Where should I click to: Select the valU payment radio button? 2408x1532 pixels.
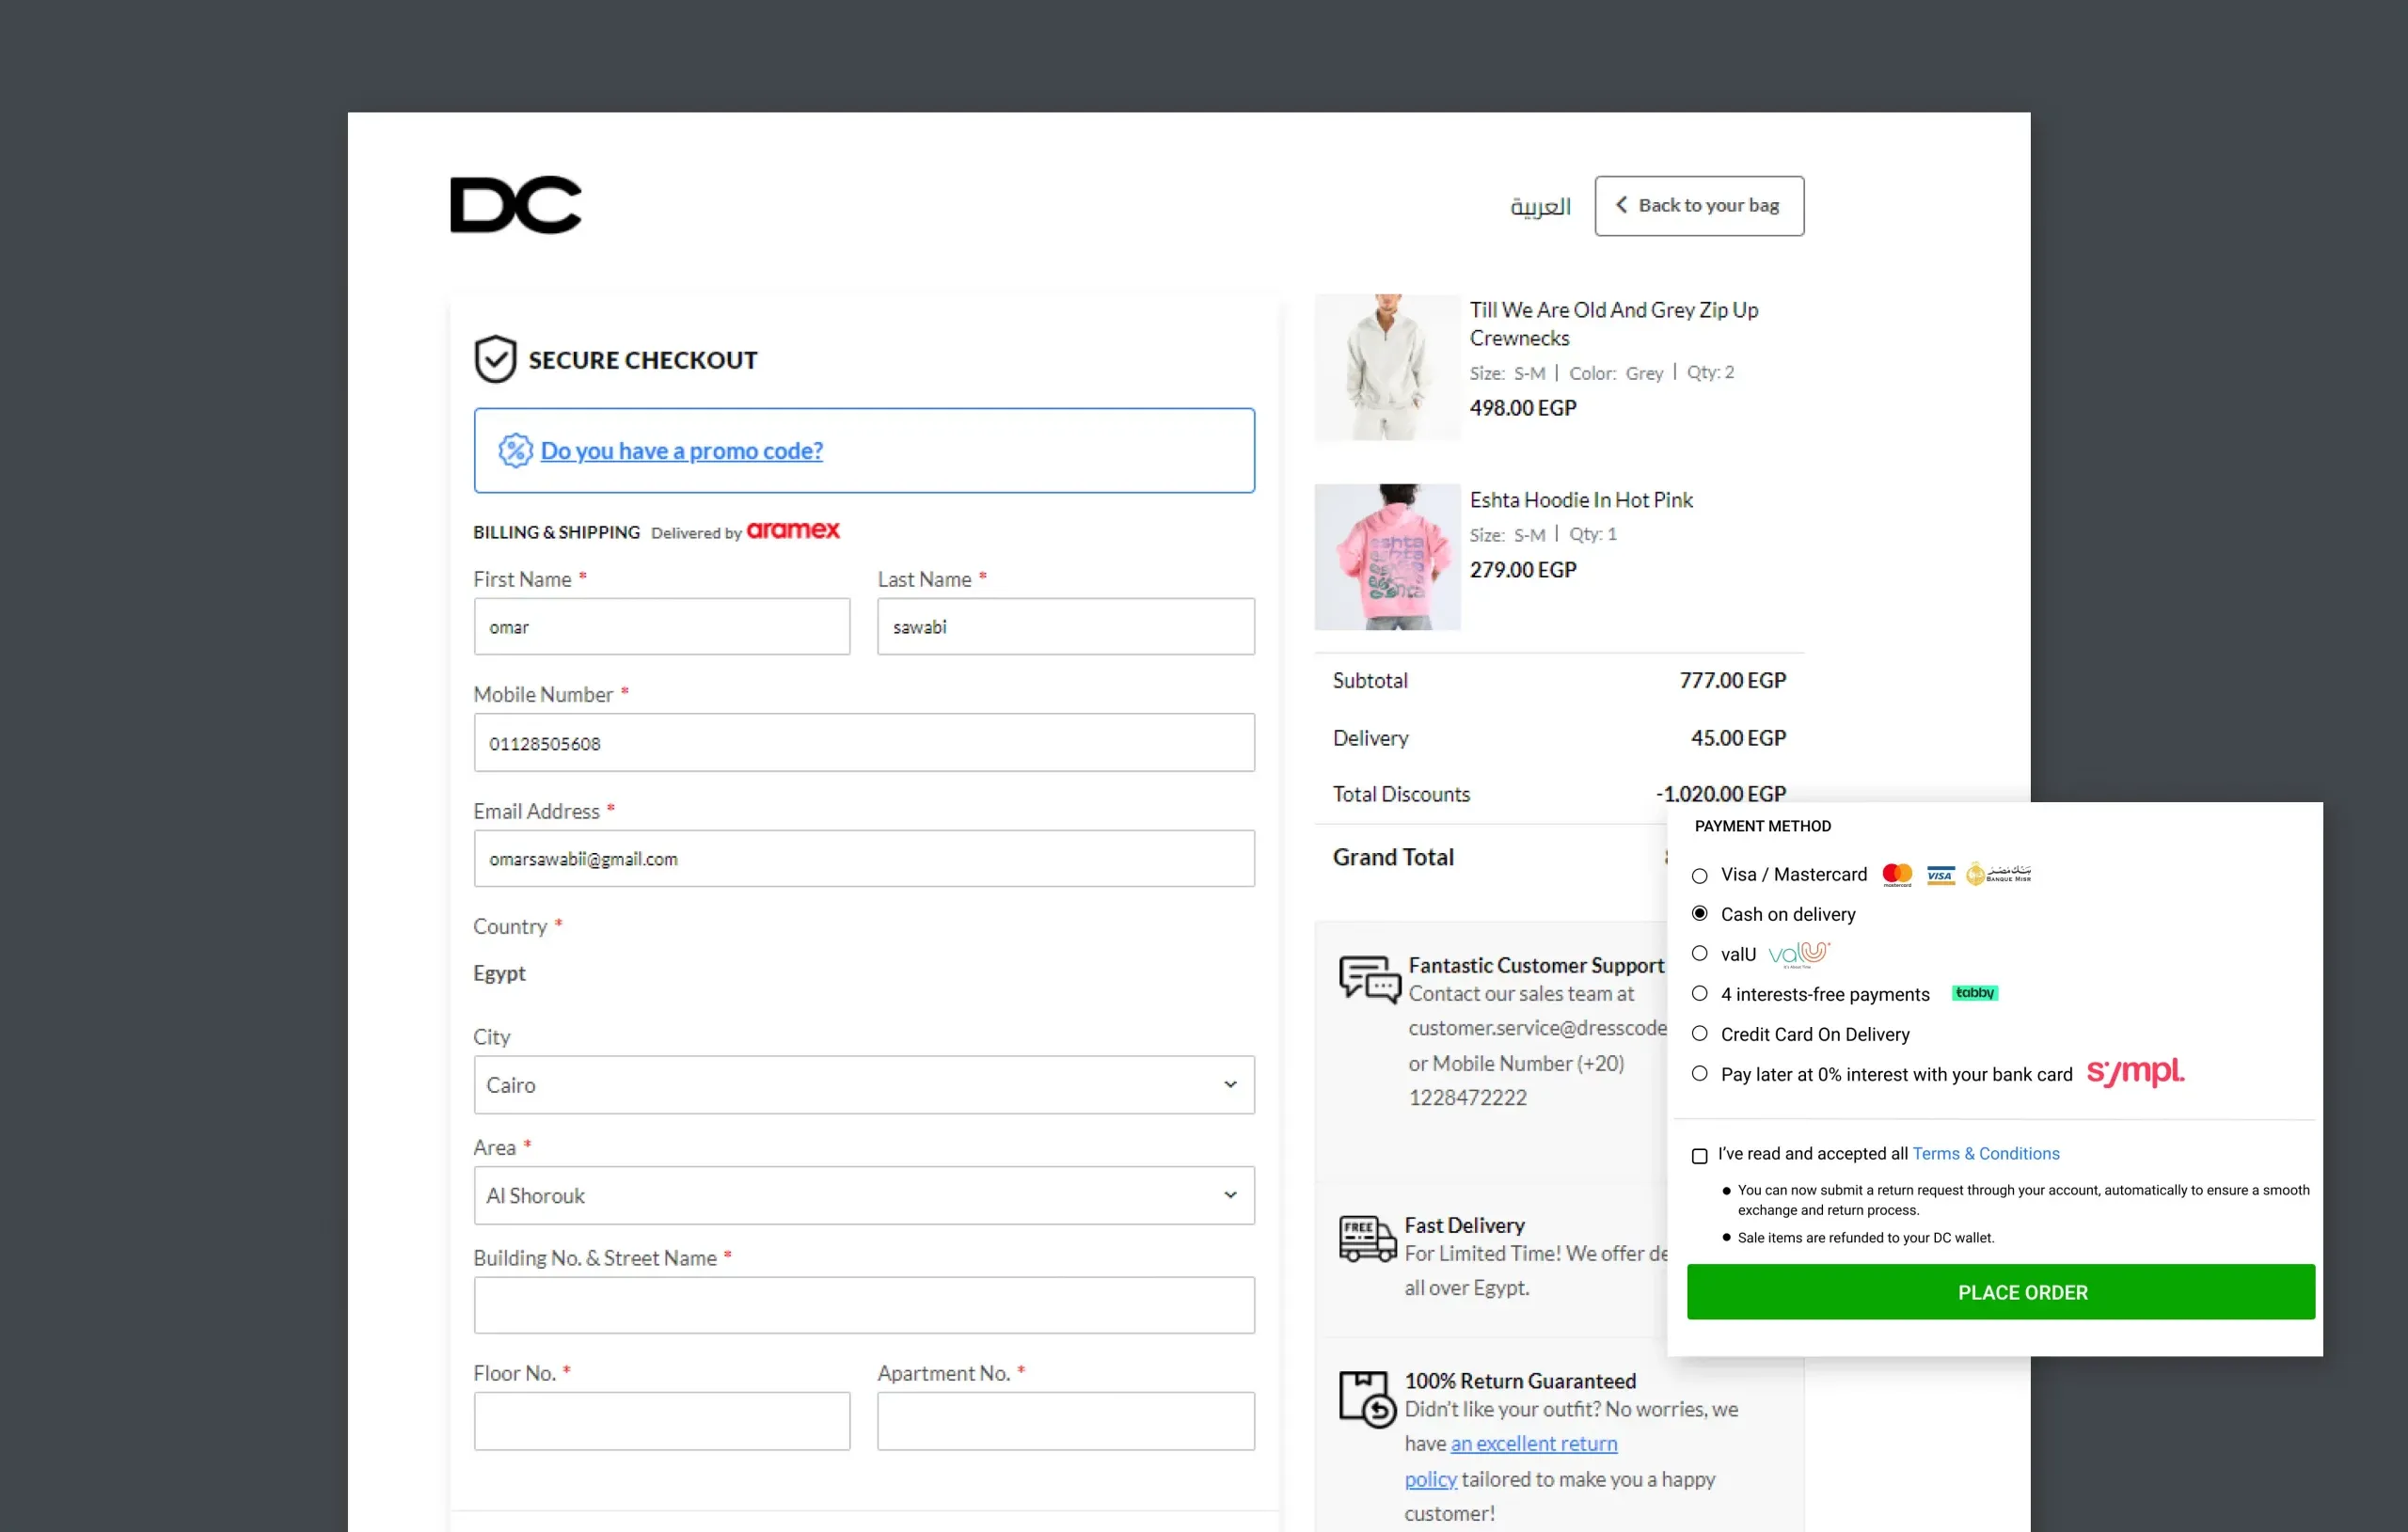coord(1699,953)
